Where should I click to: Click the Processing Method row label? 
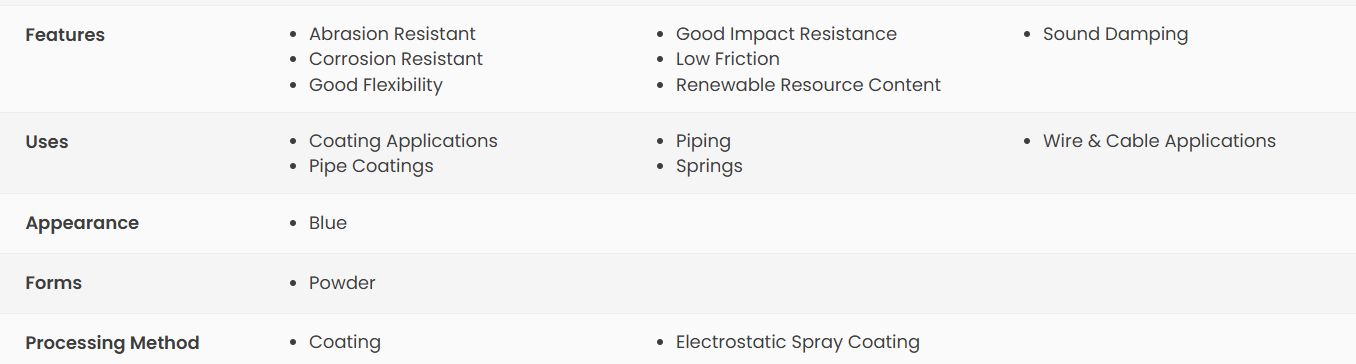coord(112,343)
